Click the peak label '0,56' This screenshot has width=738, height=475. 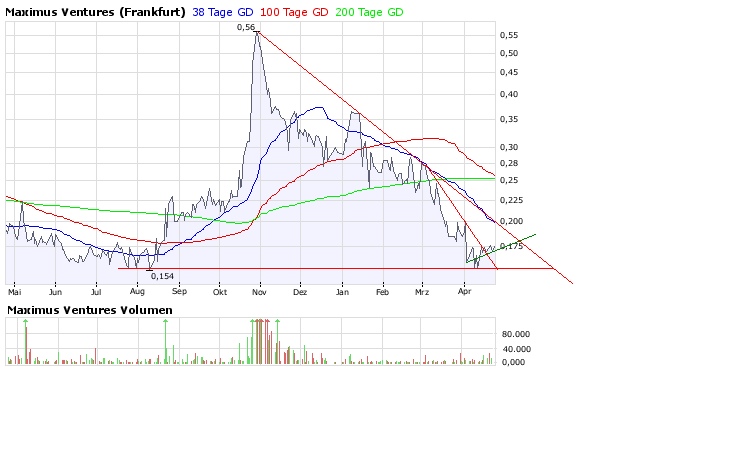(246, 27)
